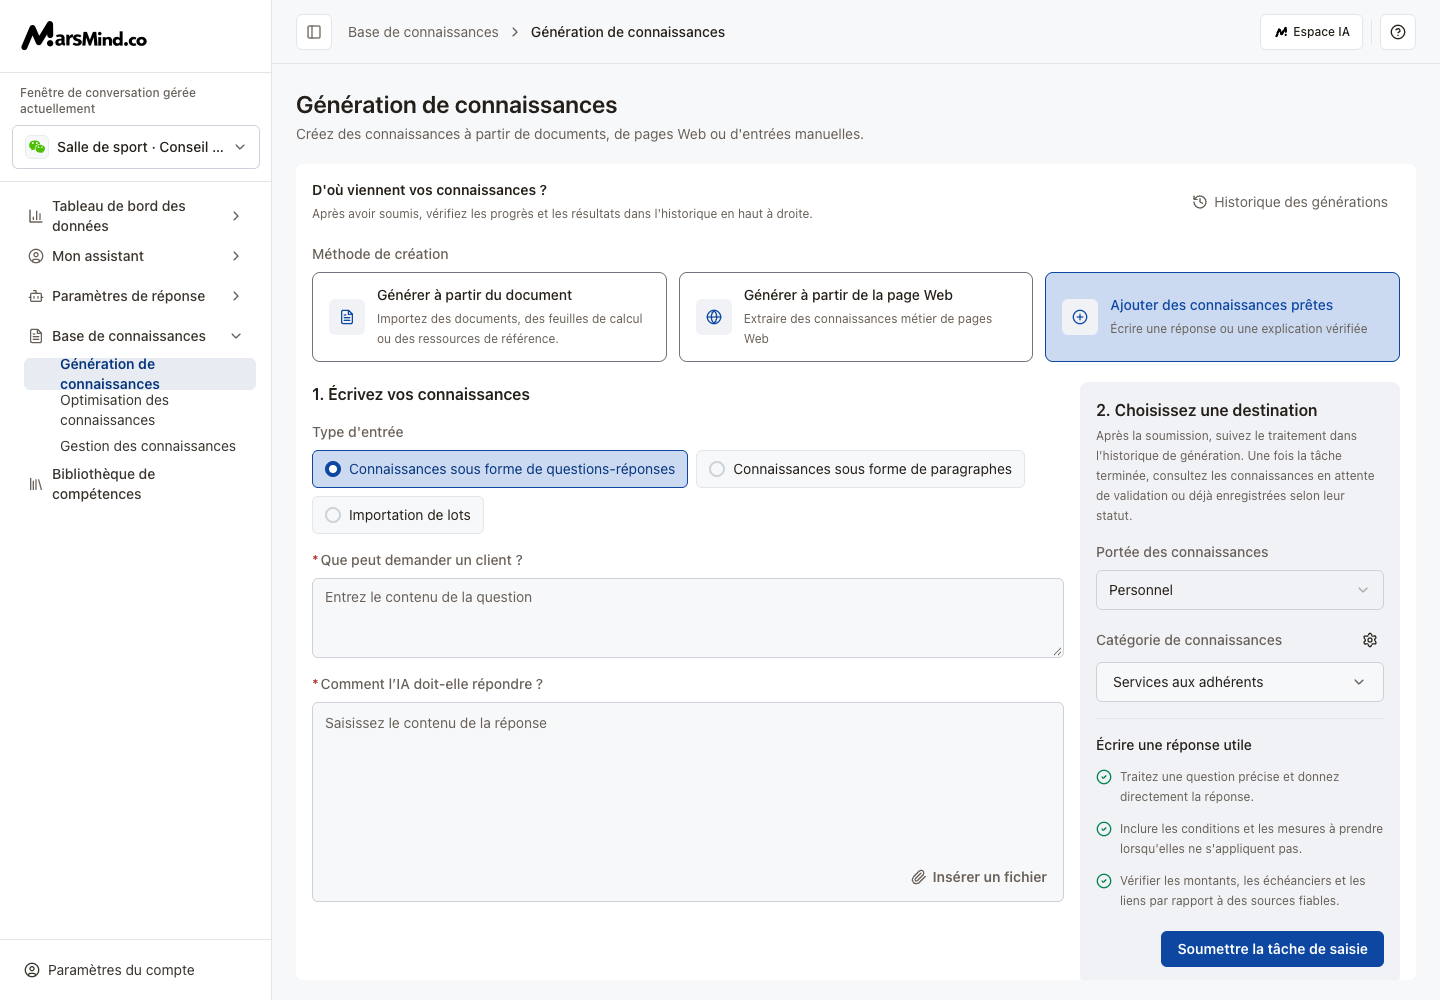View Historique des générations
Image resolution: width=1440 pixels, height=1000 pixels.
[x=1290, y=202]
